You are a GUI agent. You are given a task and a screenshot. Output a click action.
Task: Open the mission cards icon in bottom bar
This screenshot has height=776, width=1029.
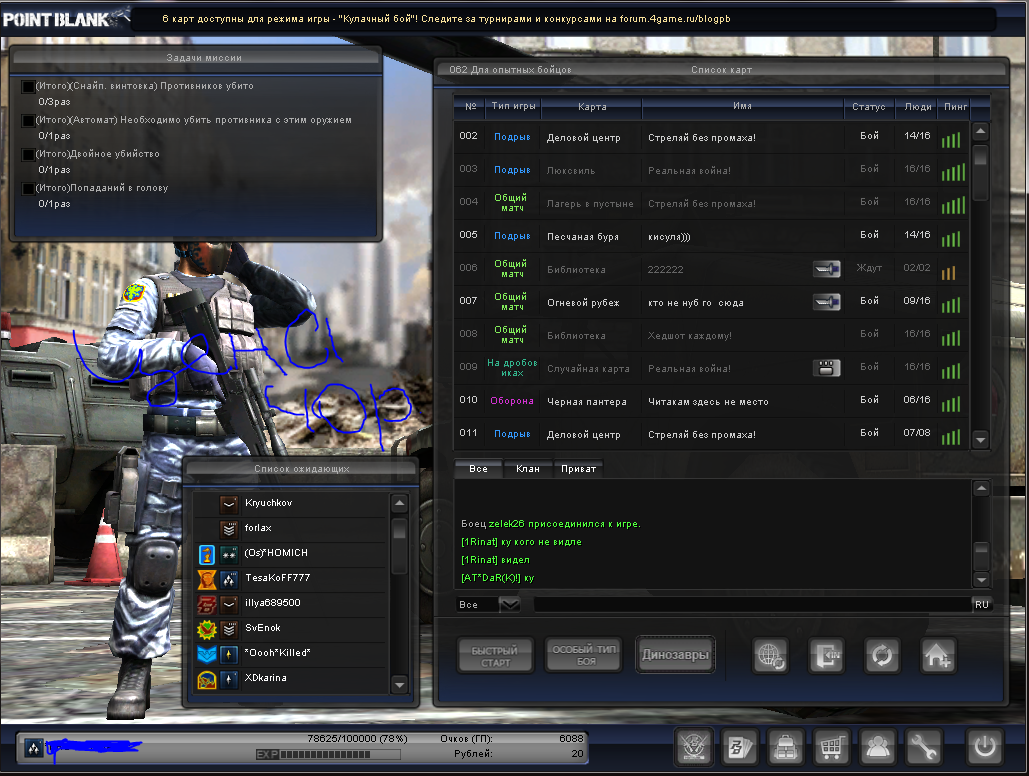(740, 747)
